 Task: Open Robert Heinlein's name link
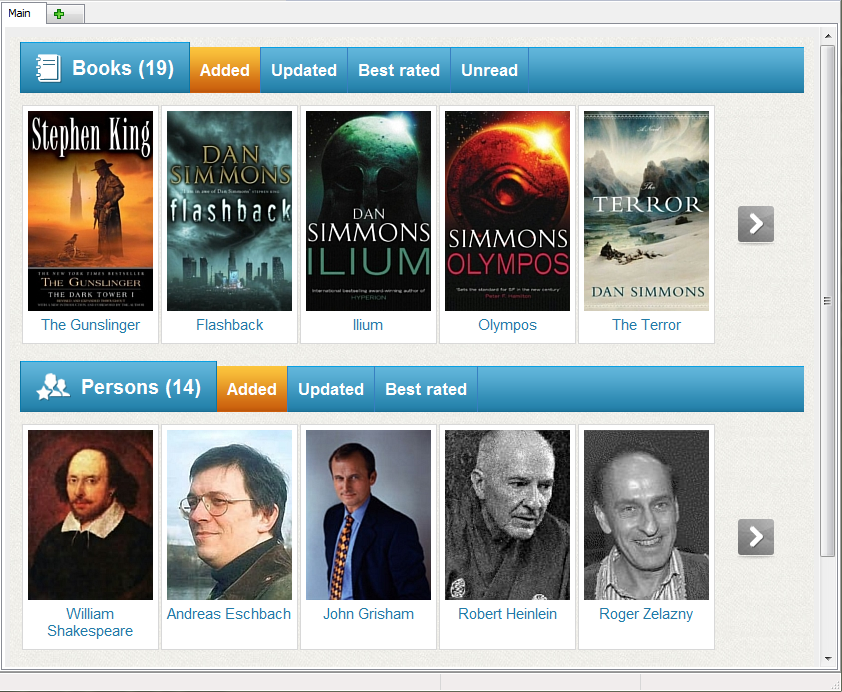point(507,614)
